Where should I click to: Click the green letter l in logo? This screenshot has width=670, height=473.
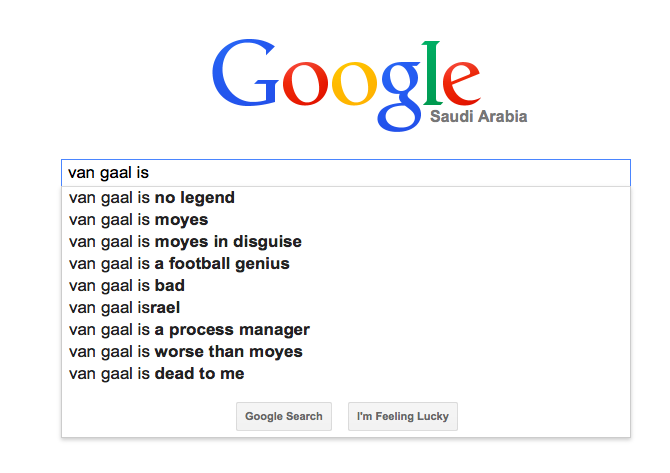pos(431,72)
